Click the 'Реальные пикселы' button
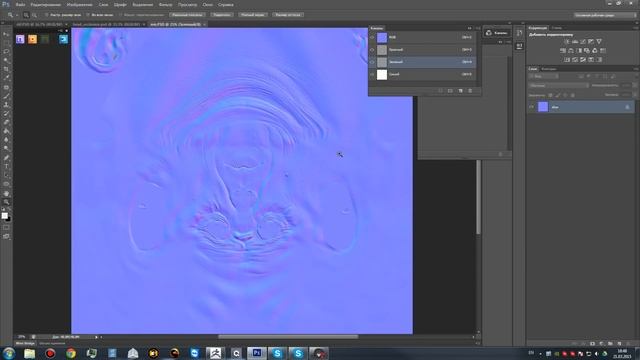 point(187,15)
